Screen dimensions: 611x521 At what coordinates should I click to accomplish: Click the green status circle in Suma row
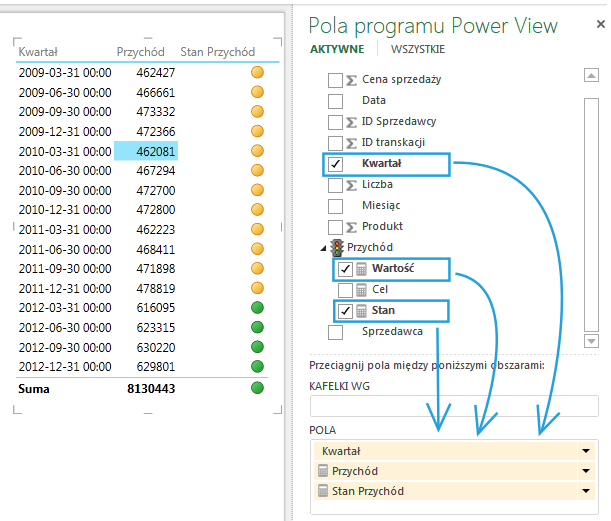tap(257, 387)
